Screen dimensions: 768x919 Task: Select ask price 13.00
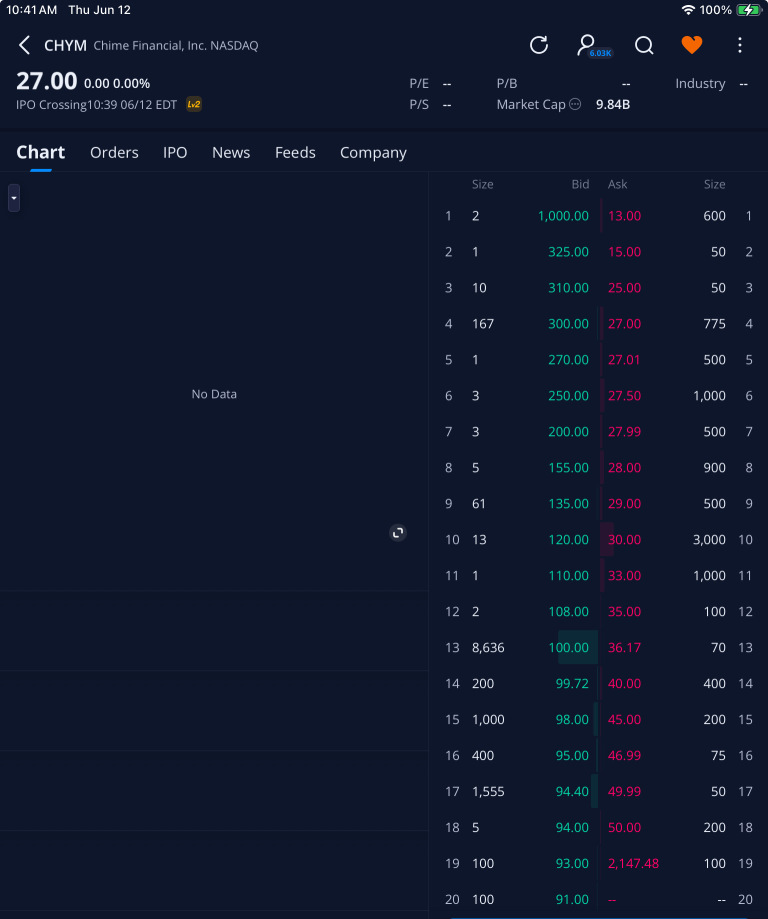tap(624, 216)
